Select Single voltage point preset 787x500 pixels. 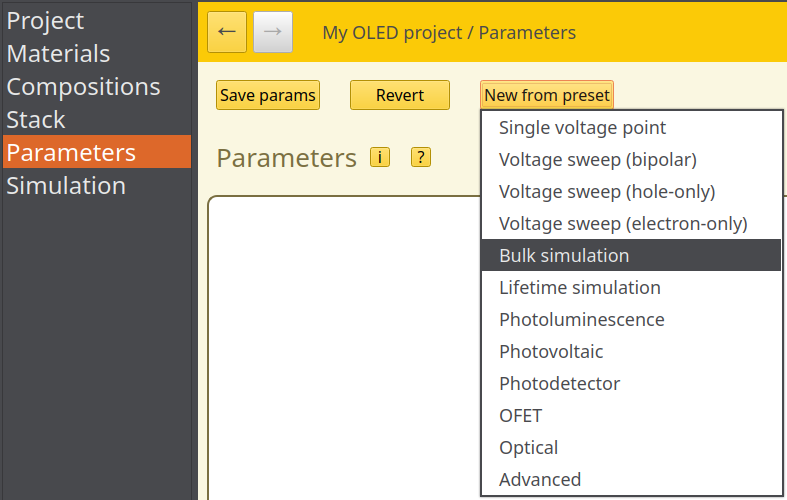click(x=582, y=128)
